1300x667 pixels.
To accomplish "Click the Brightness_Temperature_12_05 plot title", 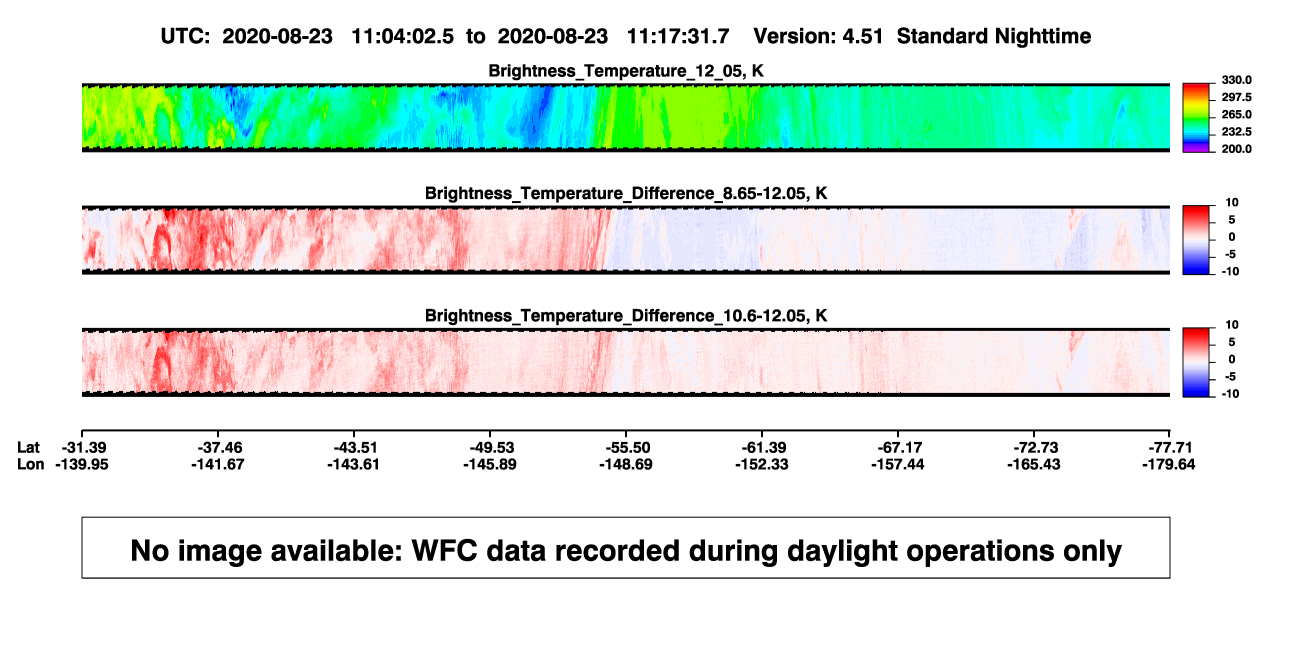I will (626, 71).
